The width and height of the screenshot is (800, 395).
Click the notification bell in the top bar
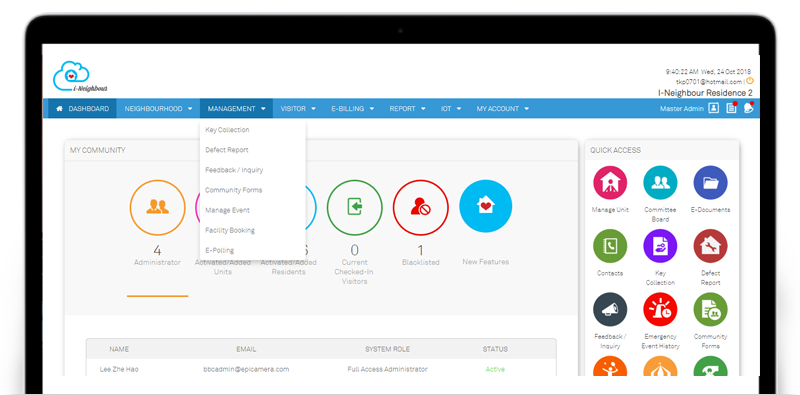click(x=748, y=108)
